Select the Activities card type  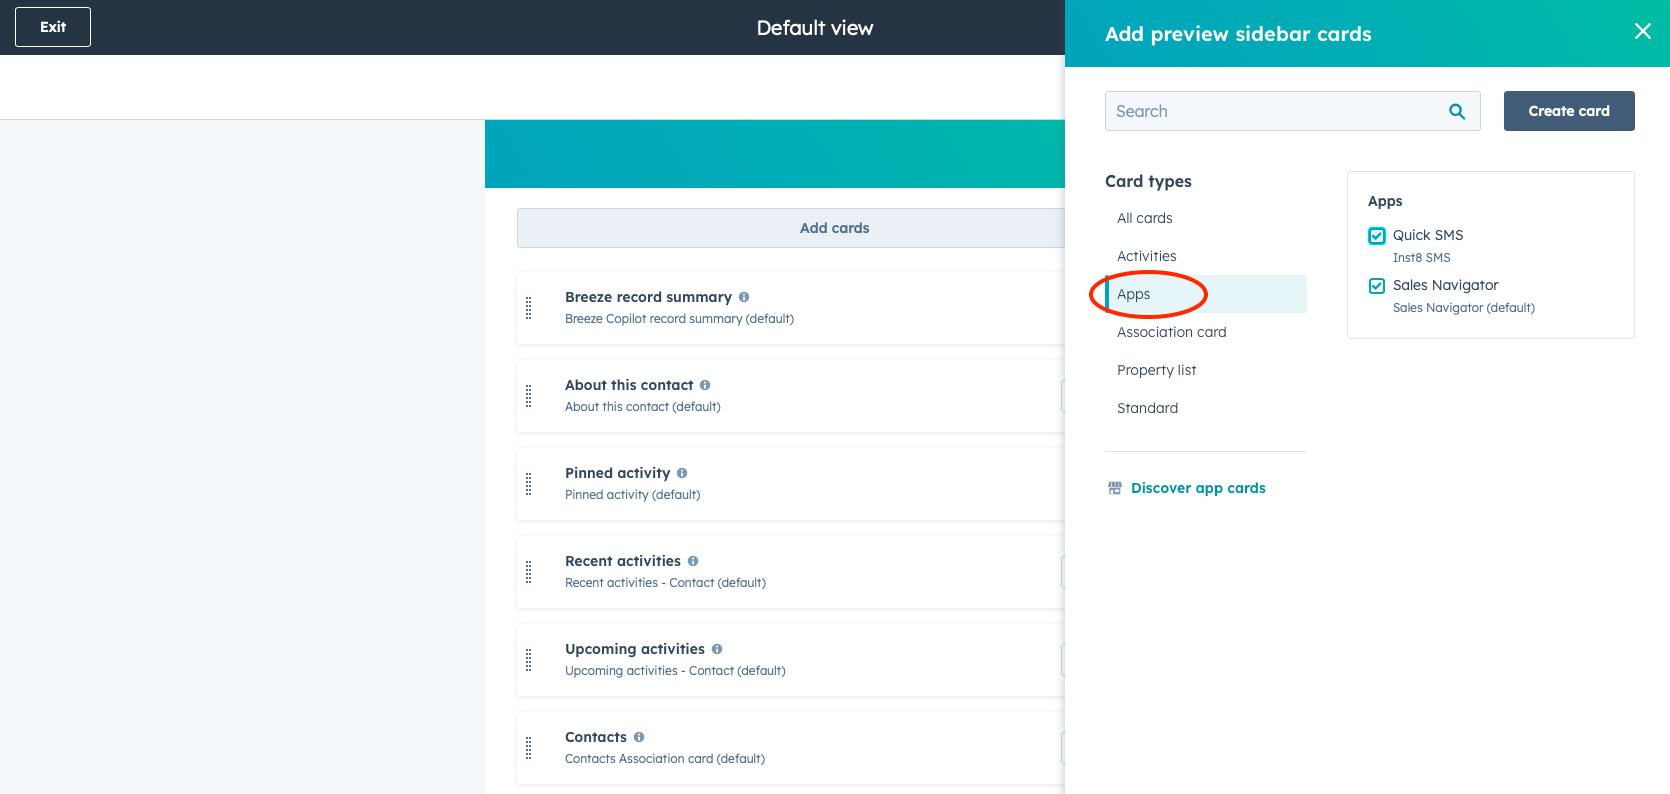pos(1146,256)
